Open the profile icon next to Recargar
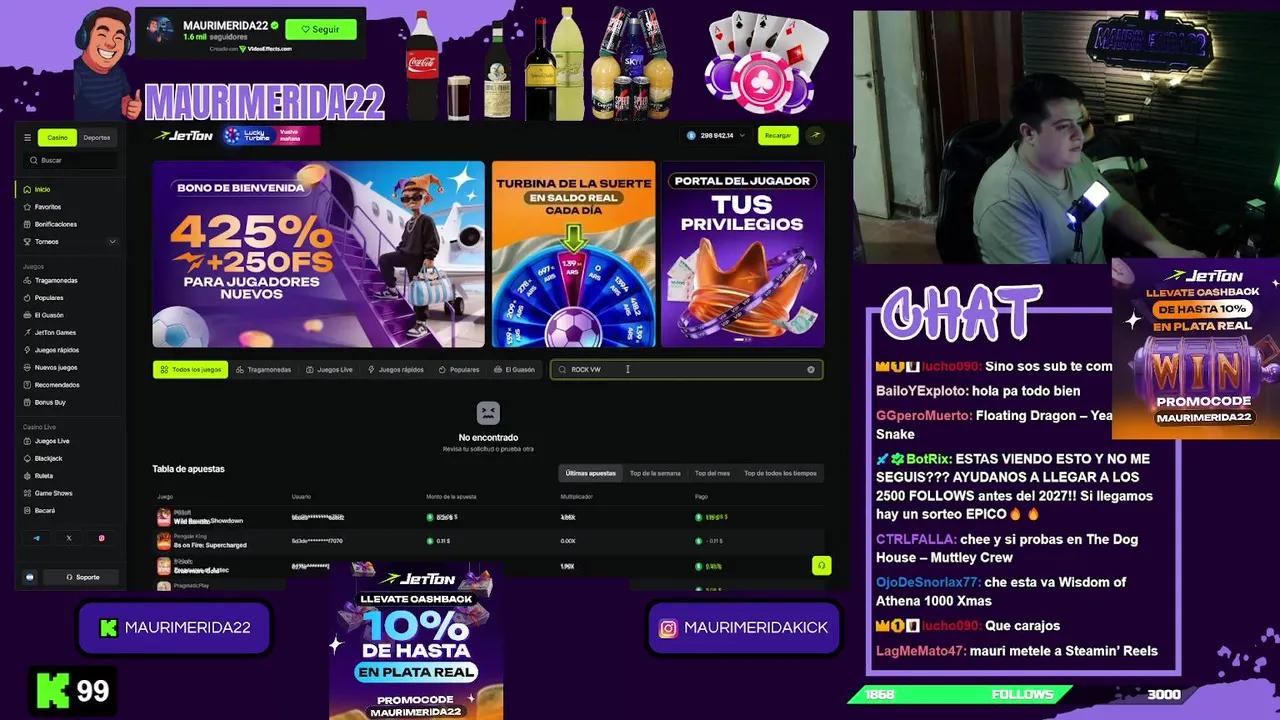 [x=816, y=135]
